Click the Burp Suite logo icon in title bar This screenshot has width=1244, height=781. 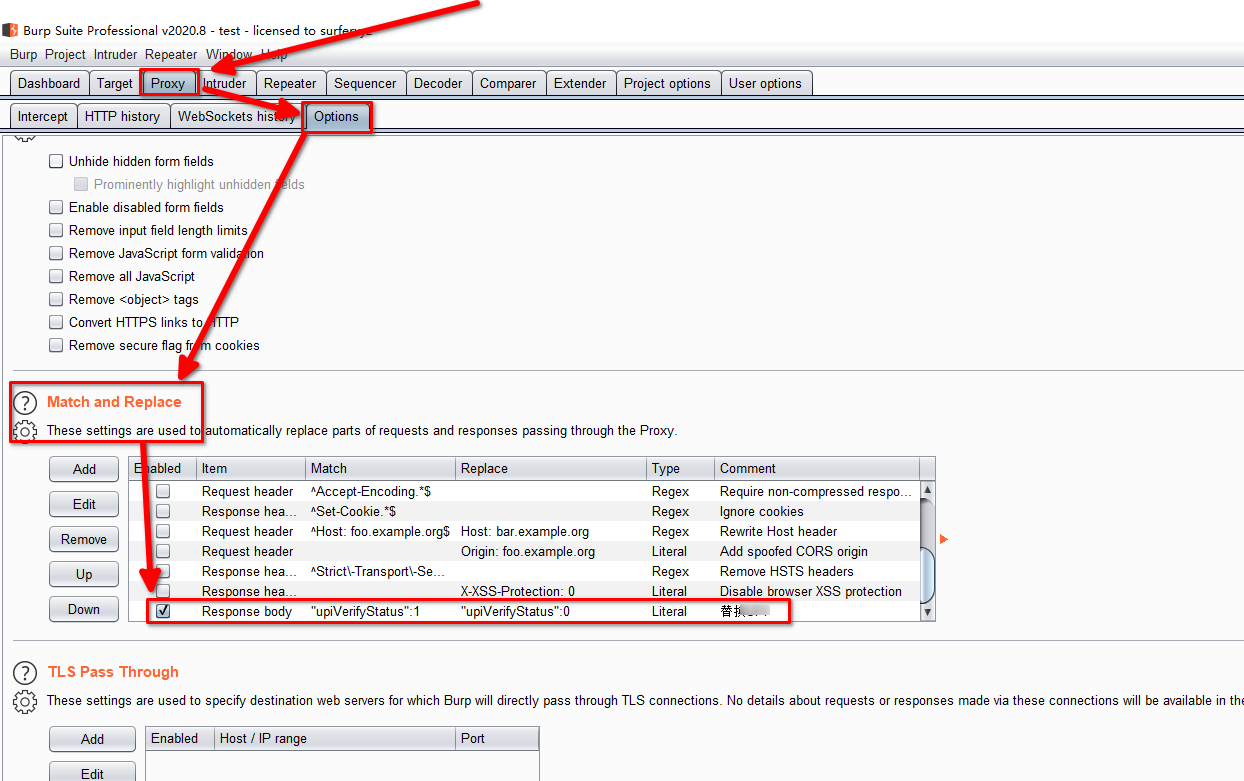(x=10, y=31)
